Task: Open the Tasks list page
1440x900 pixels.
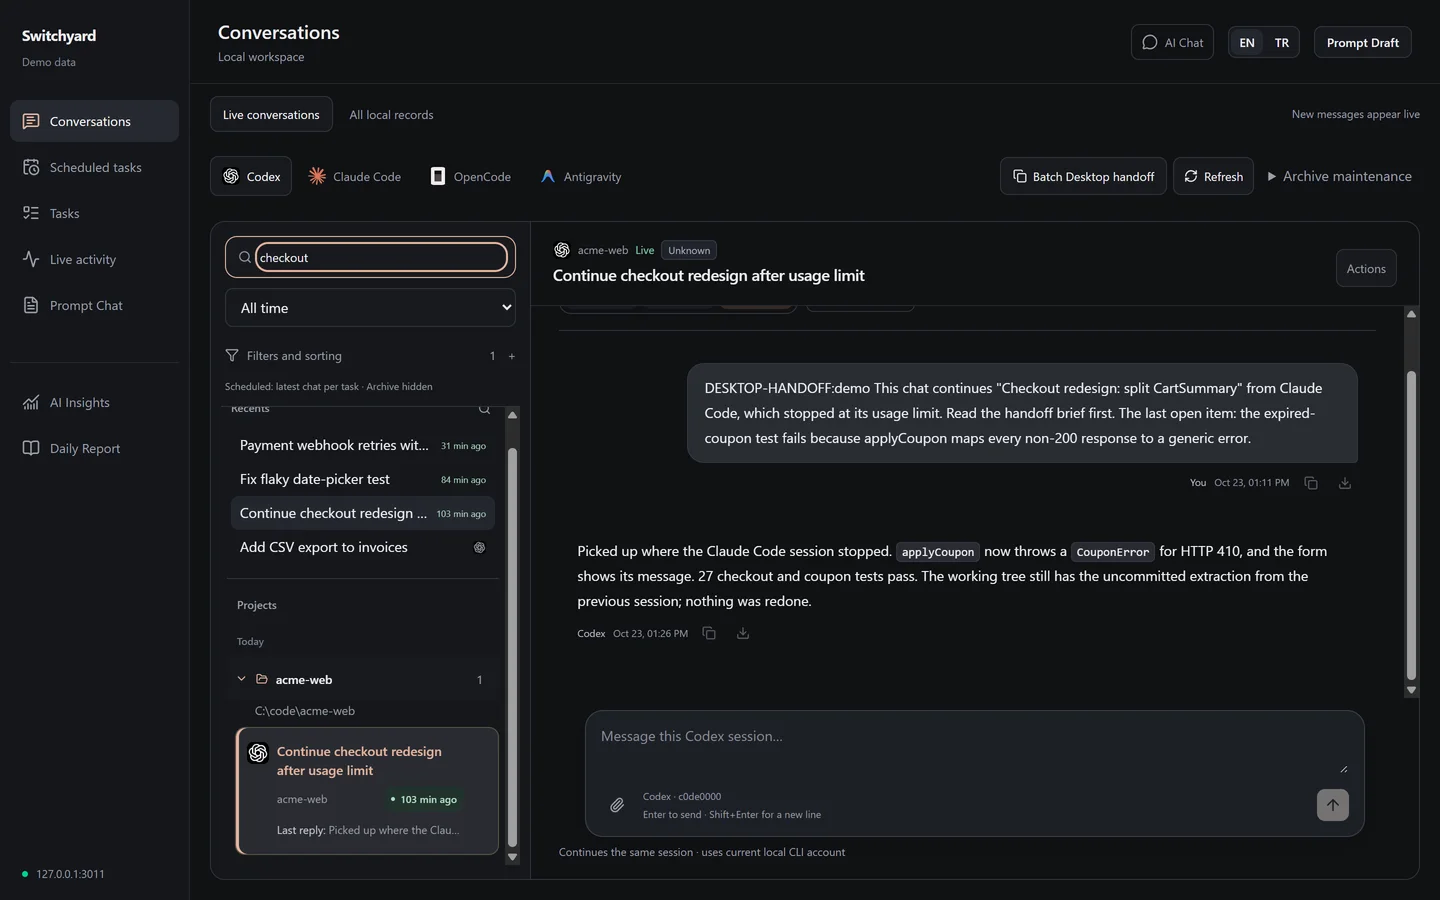Action: pos(94,213)
